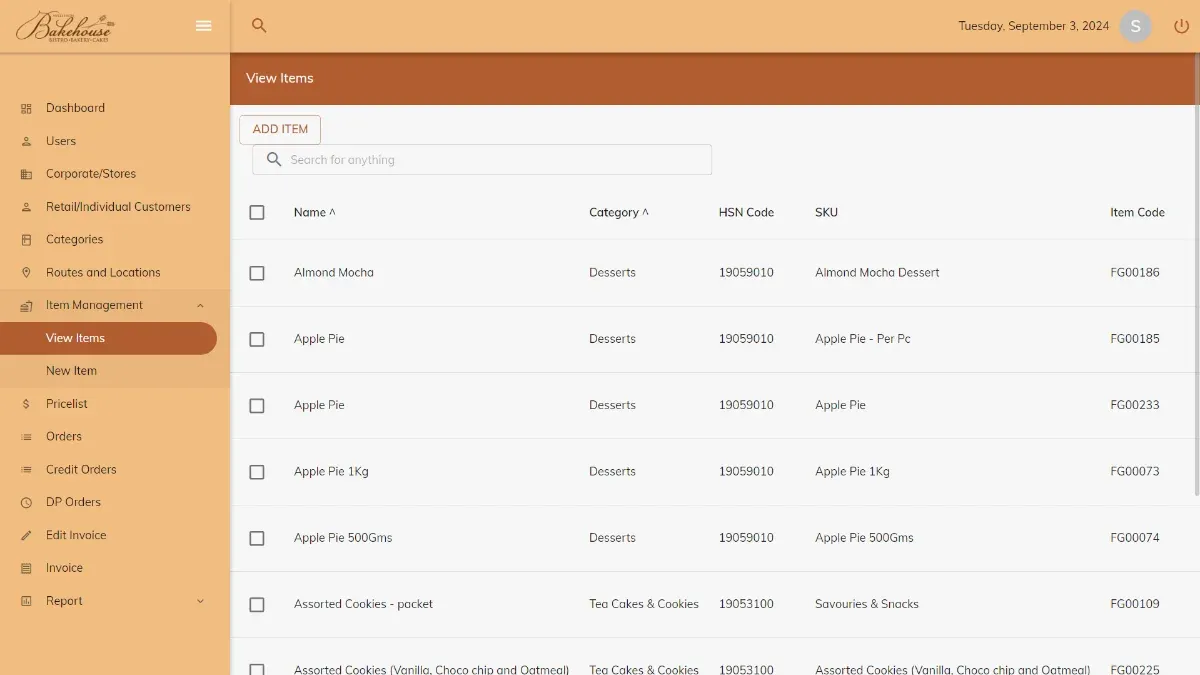This screenshot has height=675, width=1200.
Task: Click the Invoice document icon
Action: pos(26,569)
